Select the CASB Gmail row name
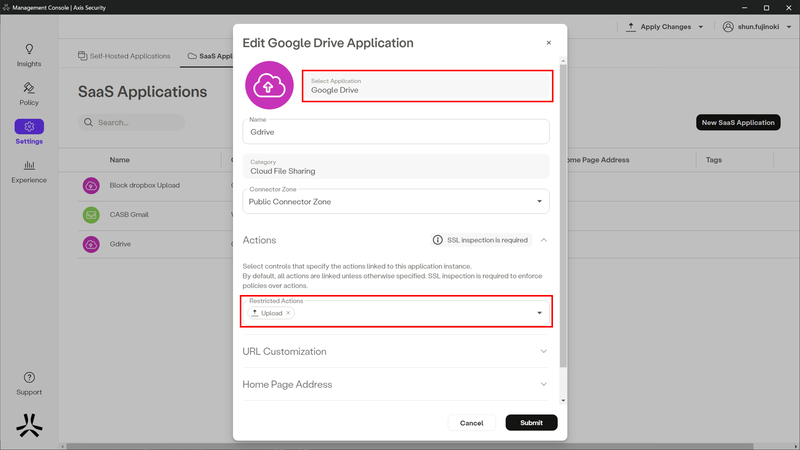The image size is (800, 450). tap(129, 215)
